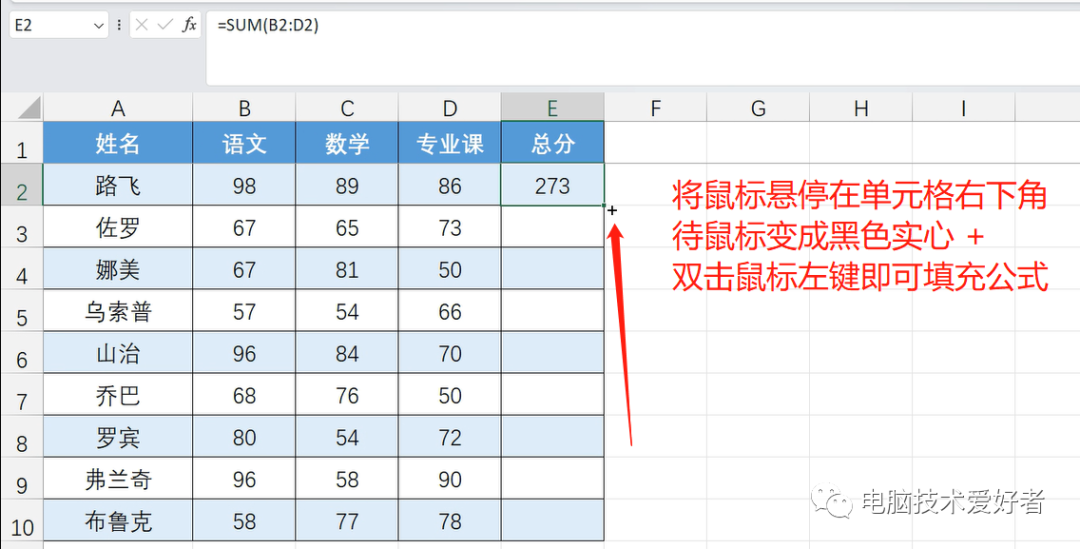The width and height of the screenshot is (1080, 549).
Task: Click 乌索普's 语文 score 57
Action: tap(245, 311)
